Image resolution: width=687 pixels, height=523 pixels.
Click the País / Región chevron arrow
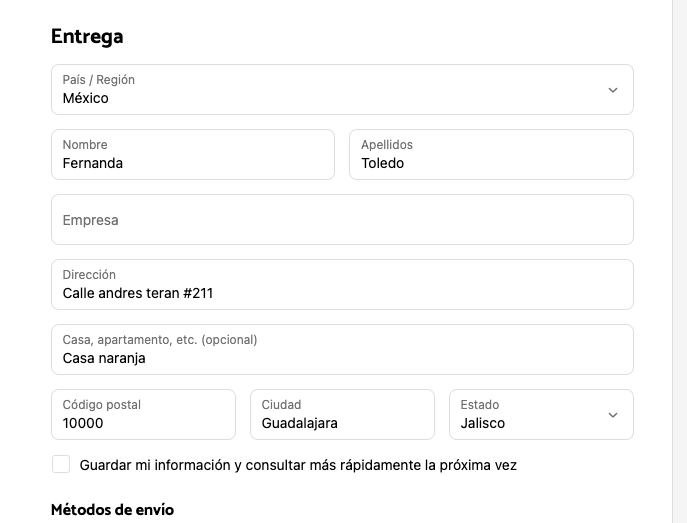point(613,90)
